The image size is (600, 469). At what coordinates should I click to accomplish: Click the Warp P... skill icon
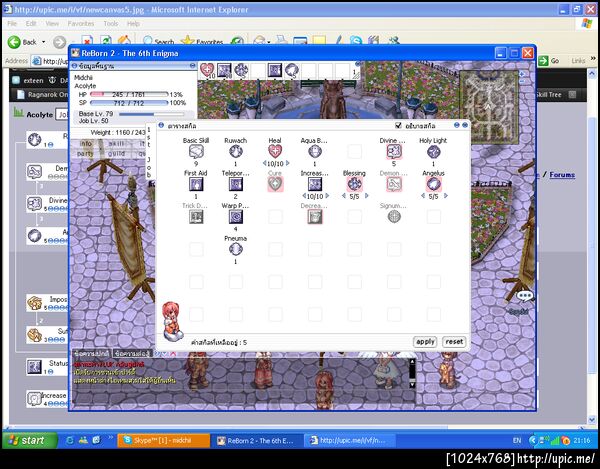tap(235, 217)
